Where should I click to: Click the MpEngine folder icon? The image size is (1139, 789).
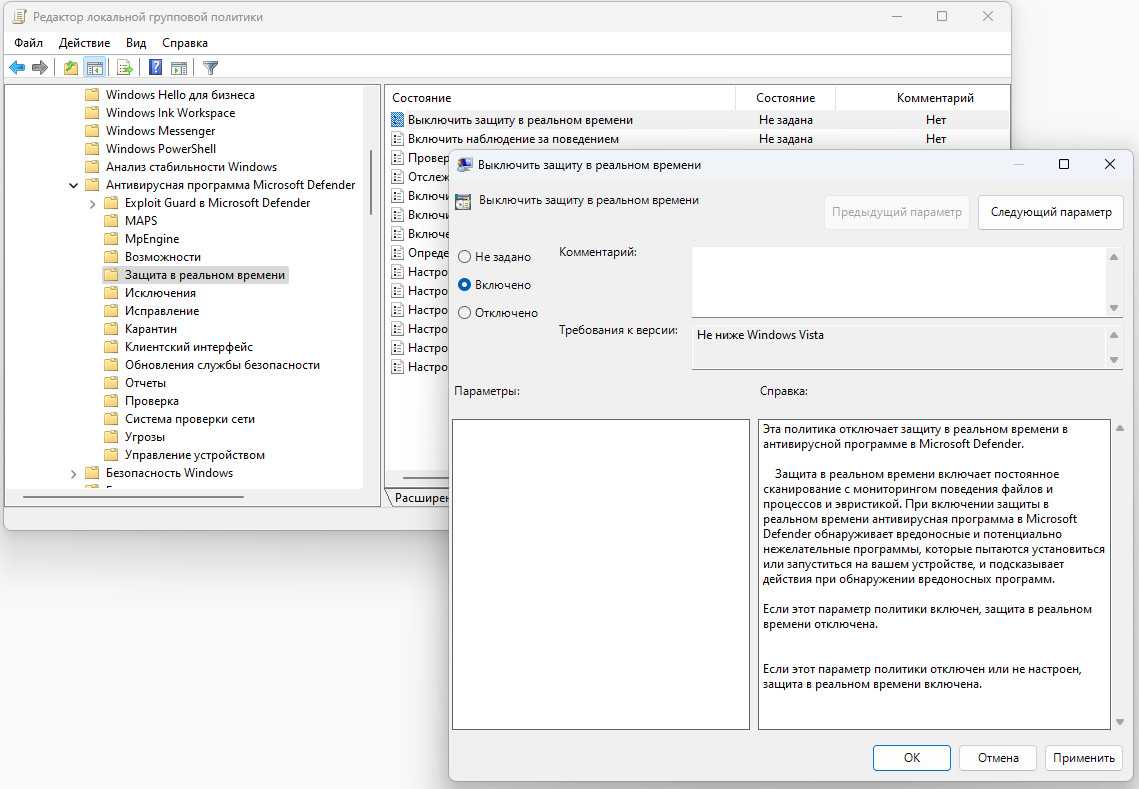pyautogui.click(x=111, y=238)
